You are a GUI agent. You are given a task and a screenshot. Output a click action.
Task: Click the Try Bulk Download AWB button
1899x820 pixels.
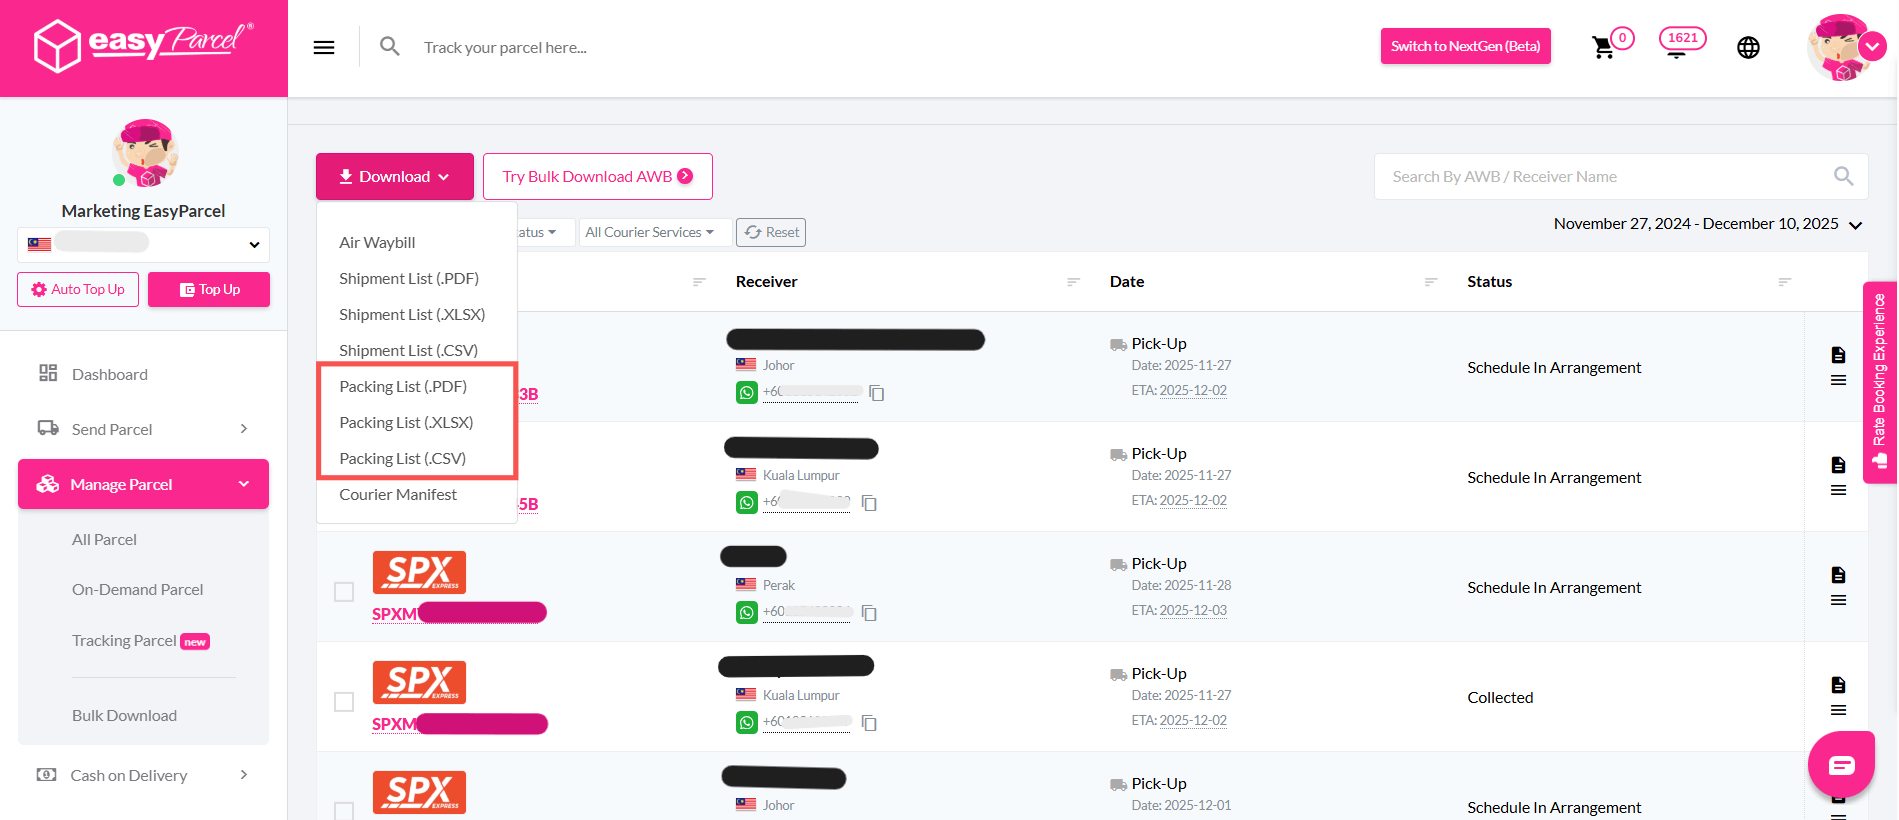coord(597,177)
